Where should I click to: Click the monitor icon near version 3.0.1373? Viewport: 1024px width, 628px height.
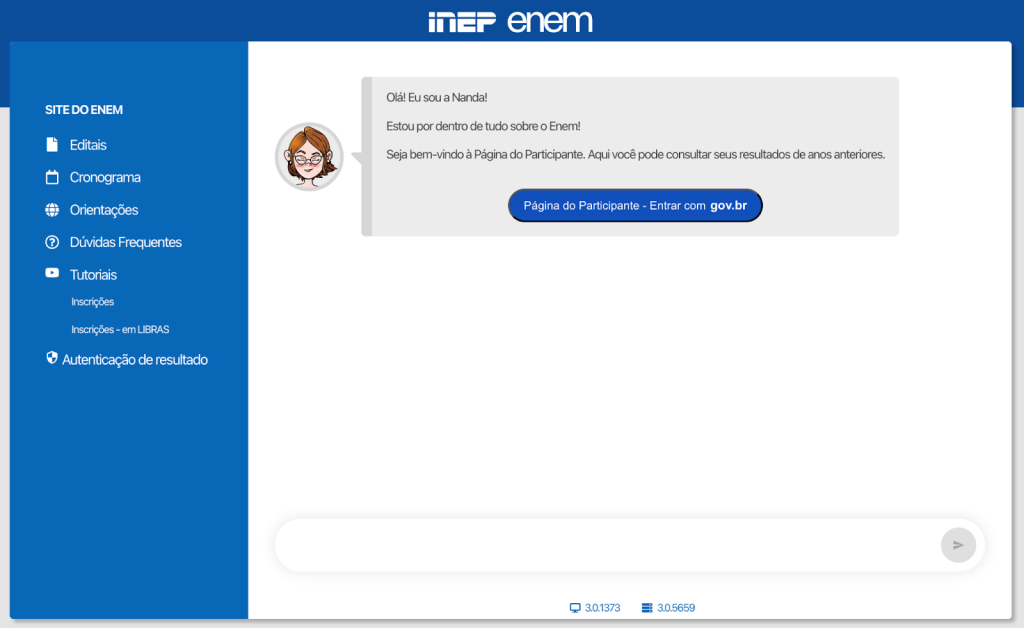pos(576,607)
